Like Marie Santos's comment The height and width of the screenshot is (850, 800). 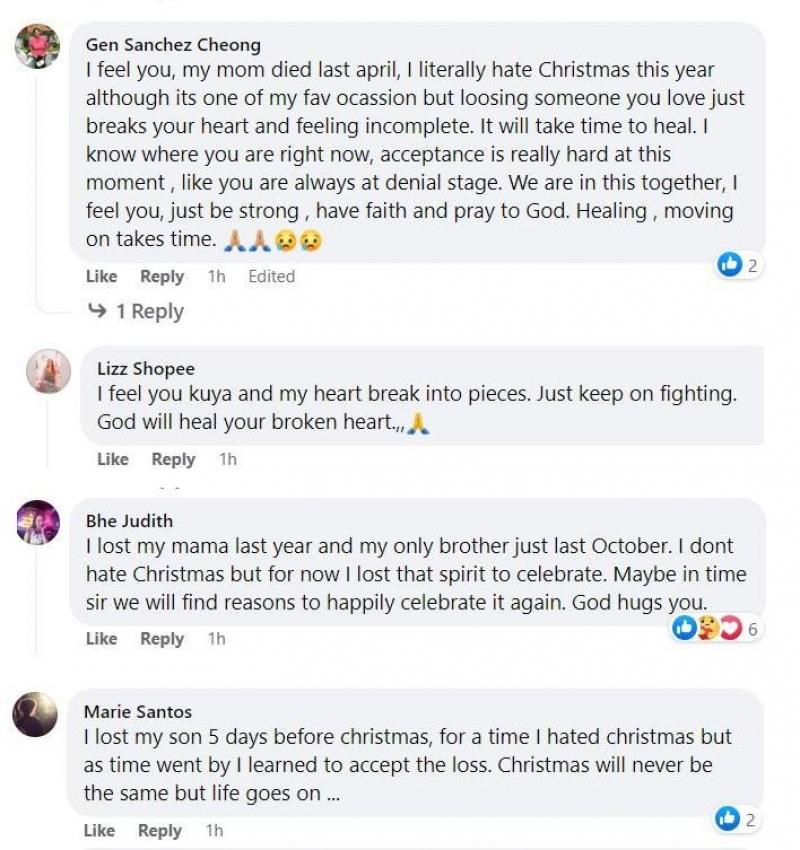(x=99, y=831)
